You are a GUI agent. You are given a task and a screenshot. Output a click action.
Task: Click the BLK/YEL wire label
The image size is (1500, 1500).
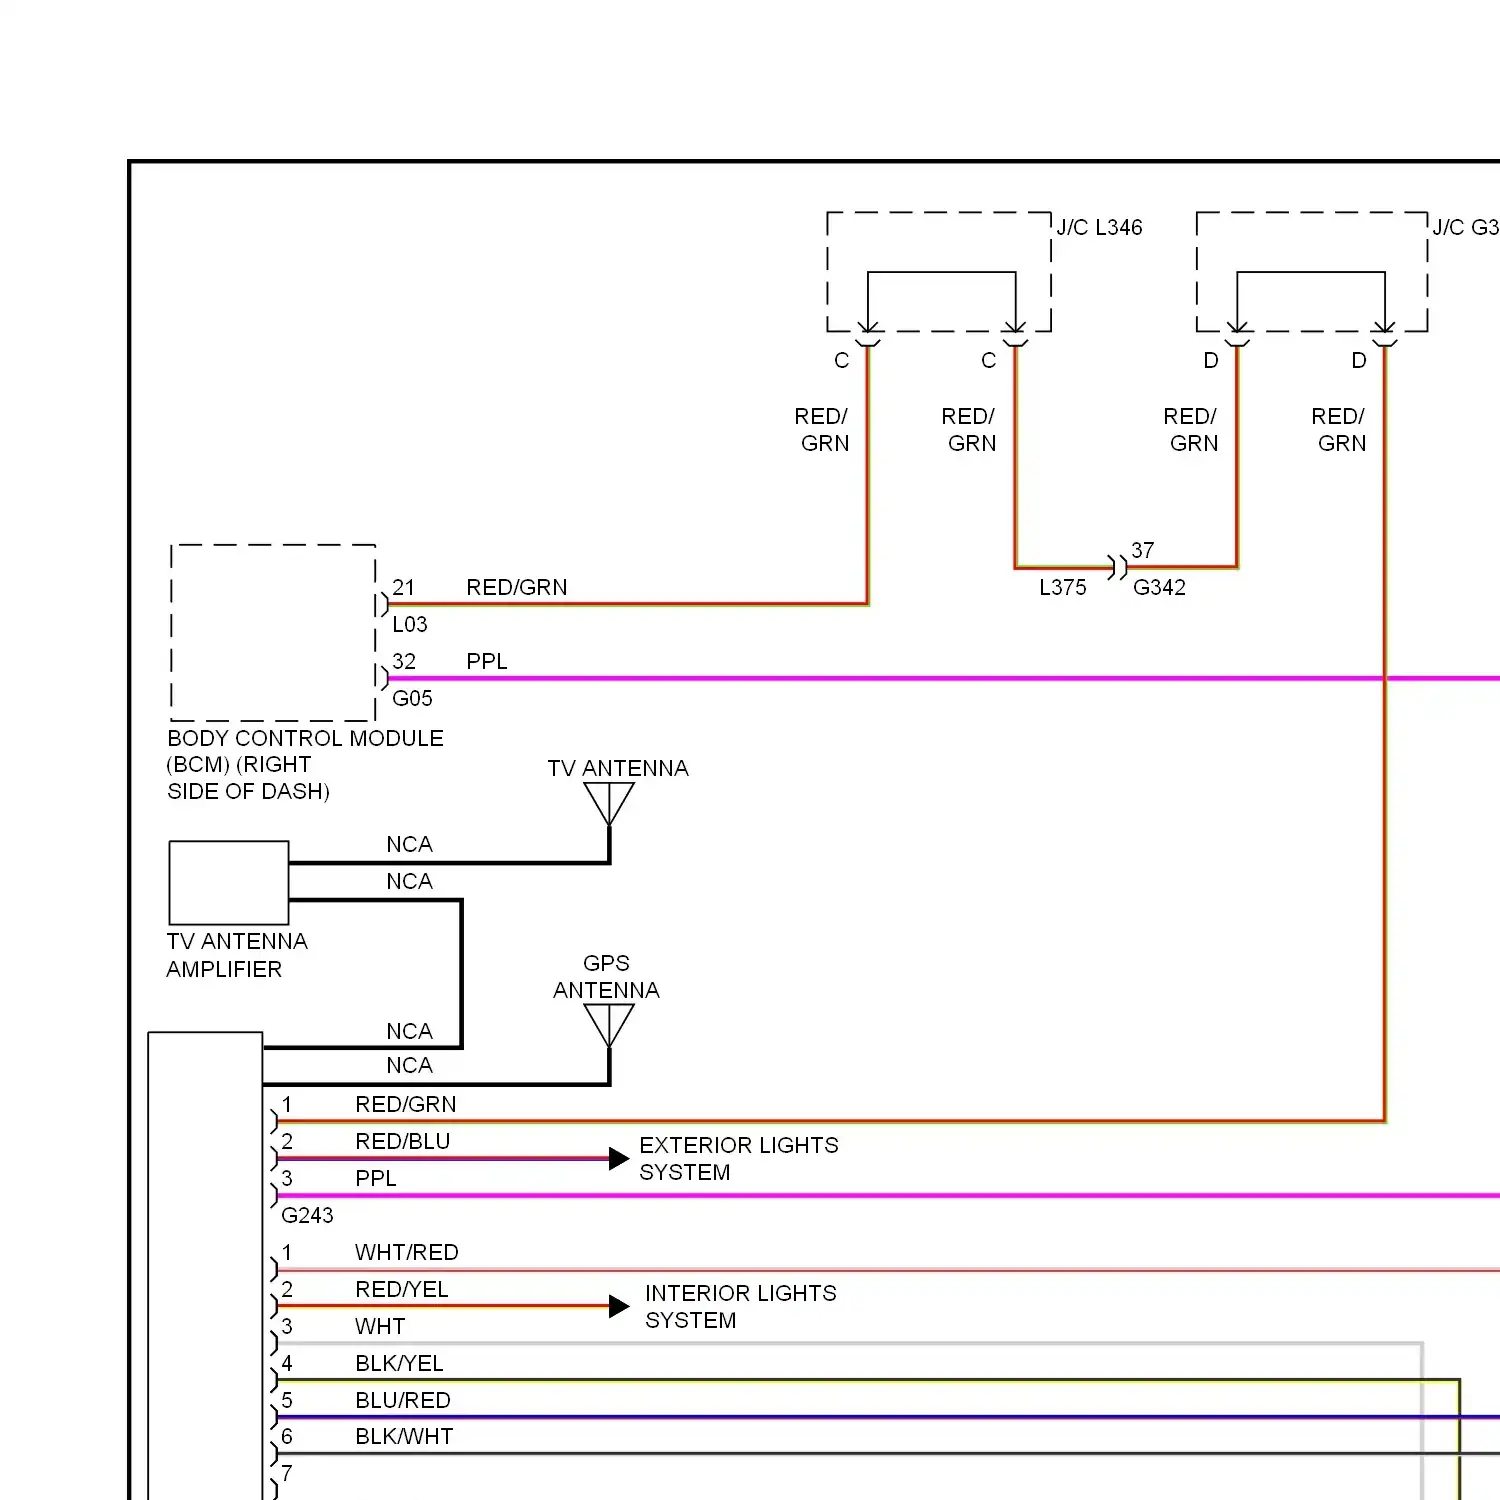(399, 1364)
